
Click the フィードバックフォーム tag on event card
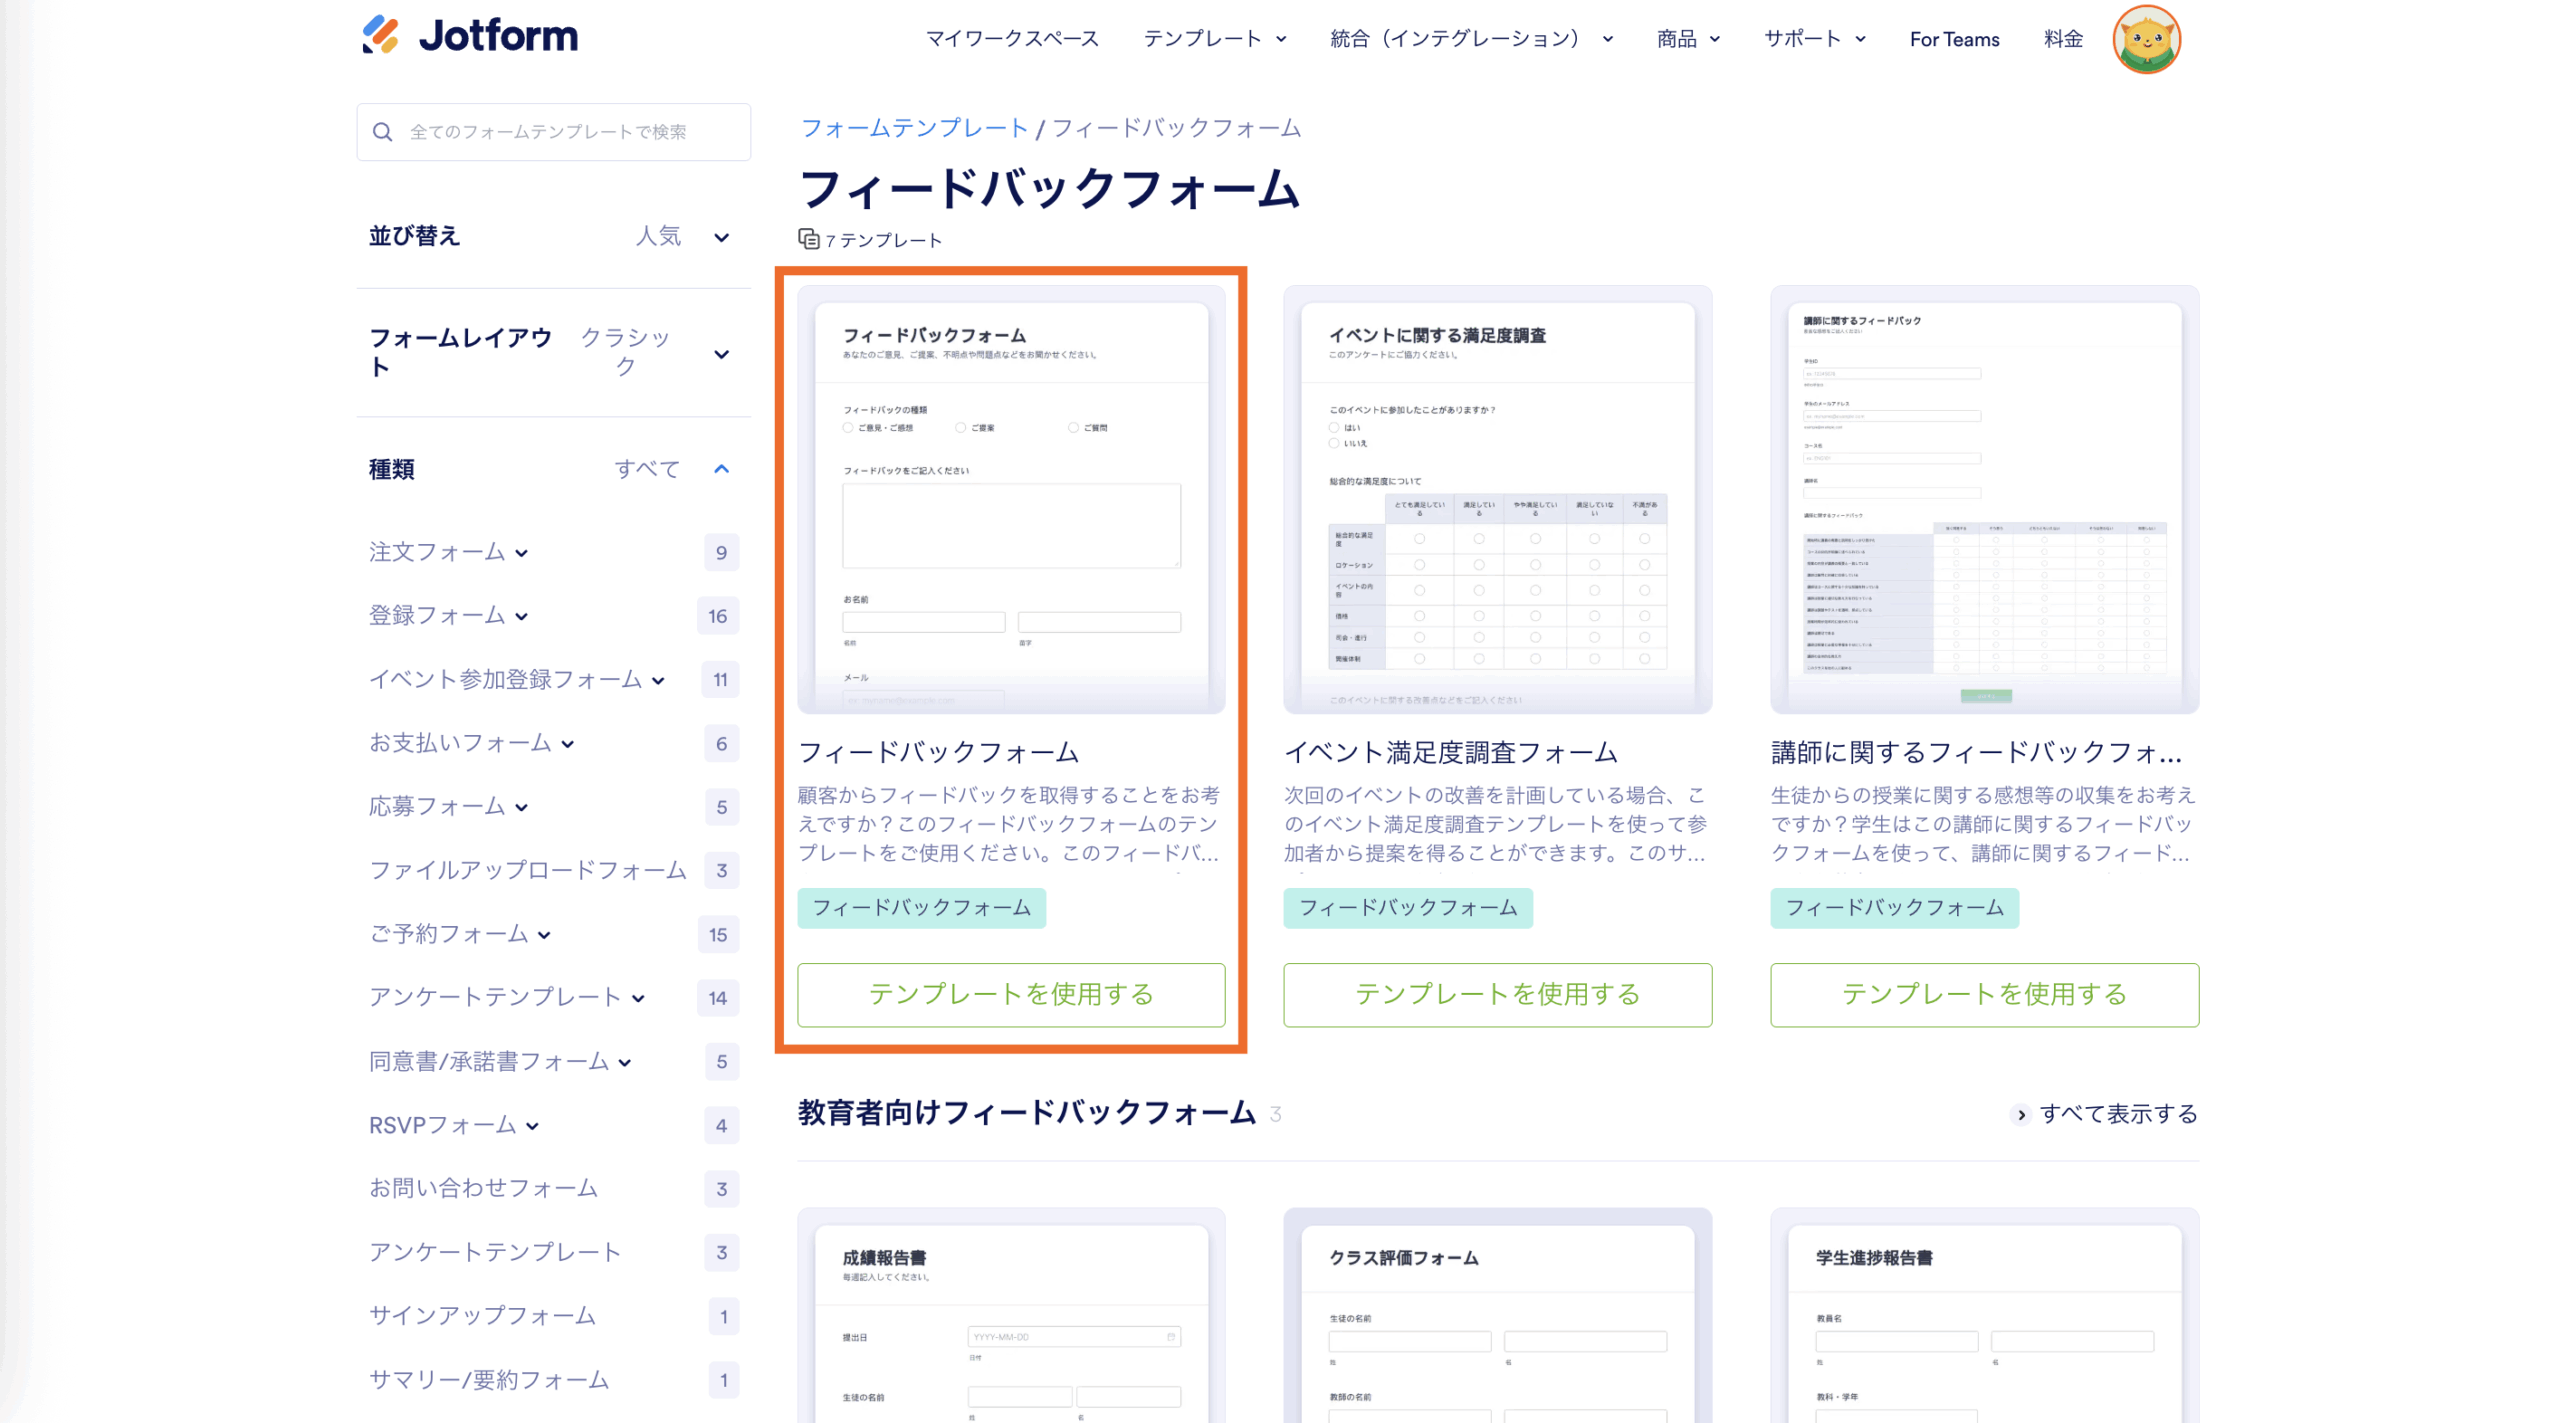coord(1407,908)
